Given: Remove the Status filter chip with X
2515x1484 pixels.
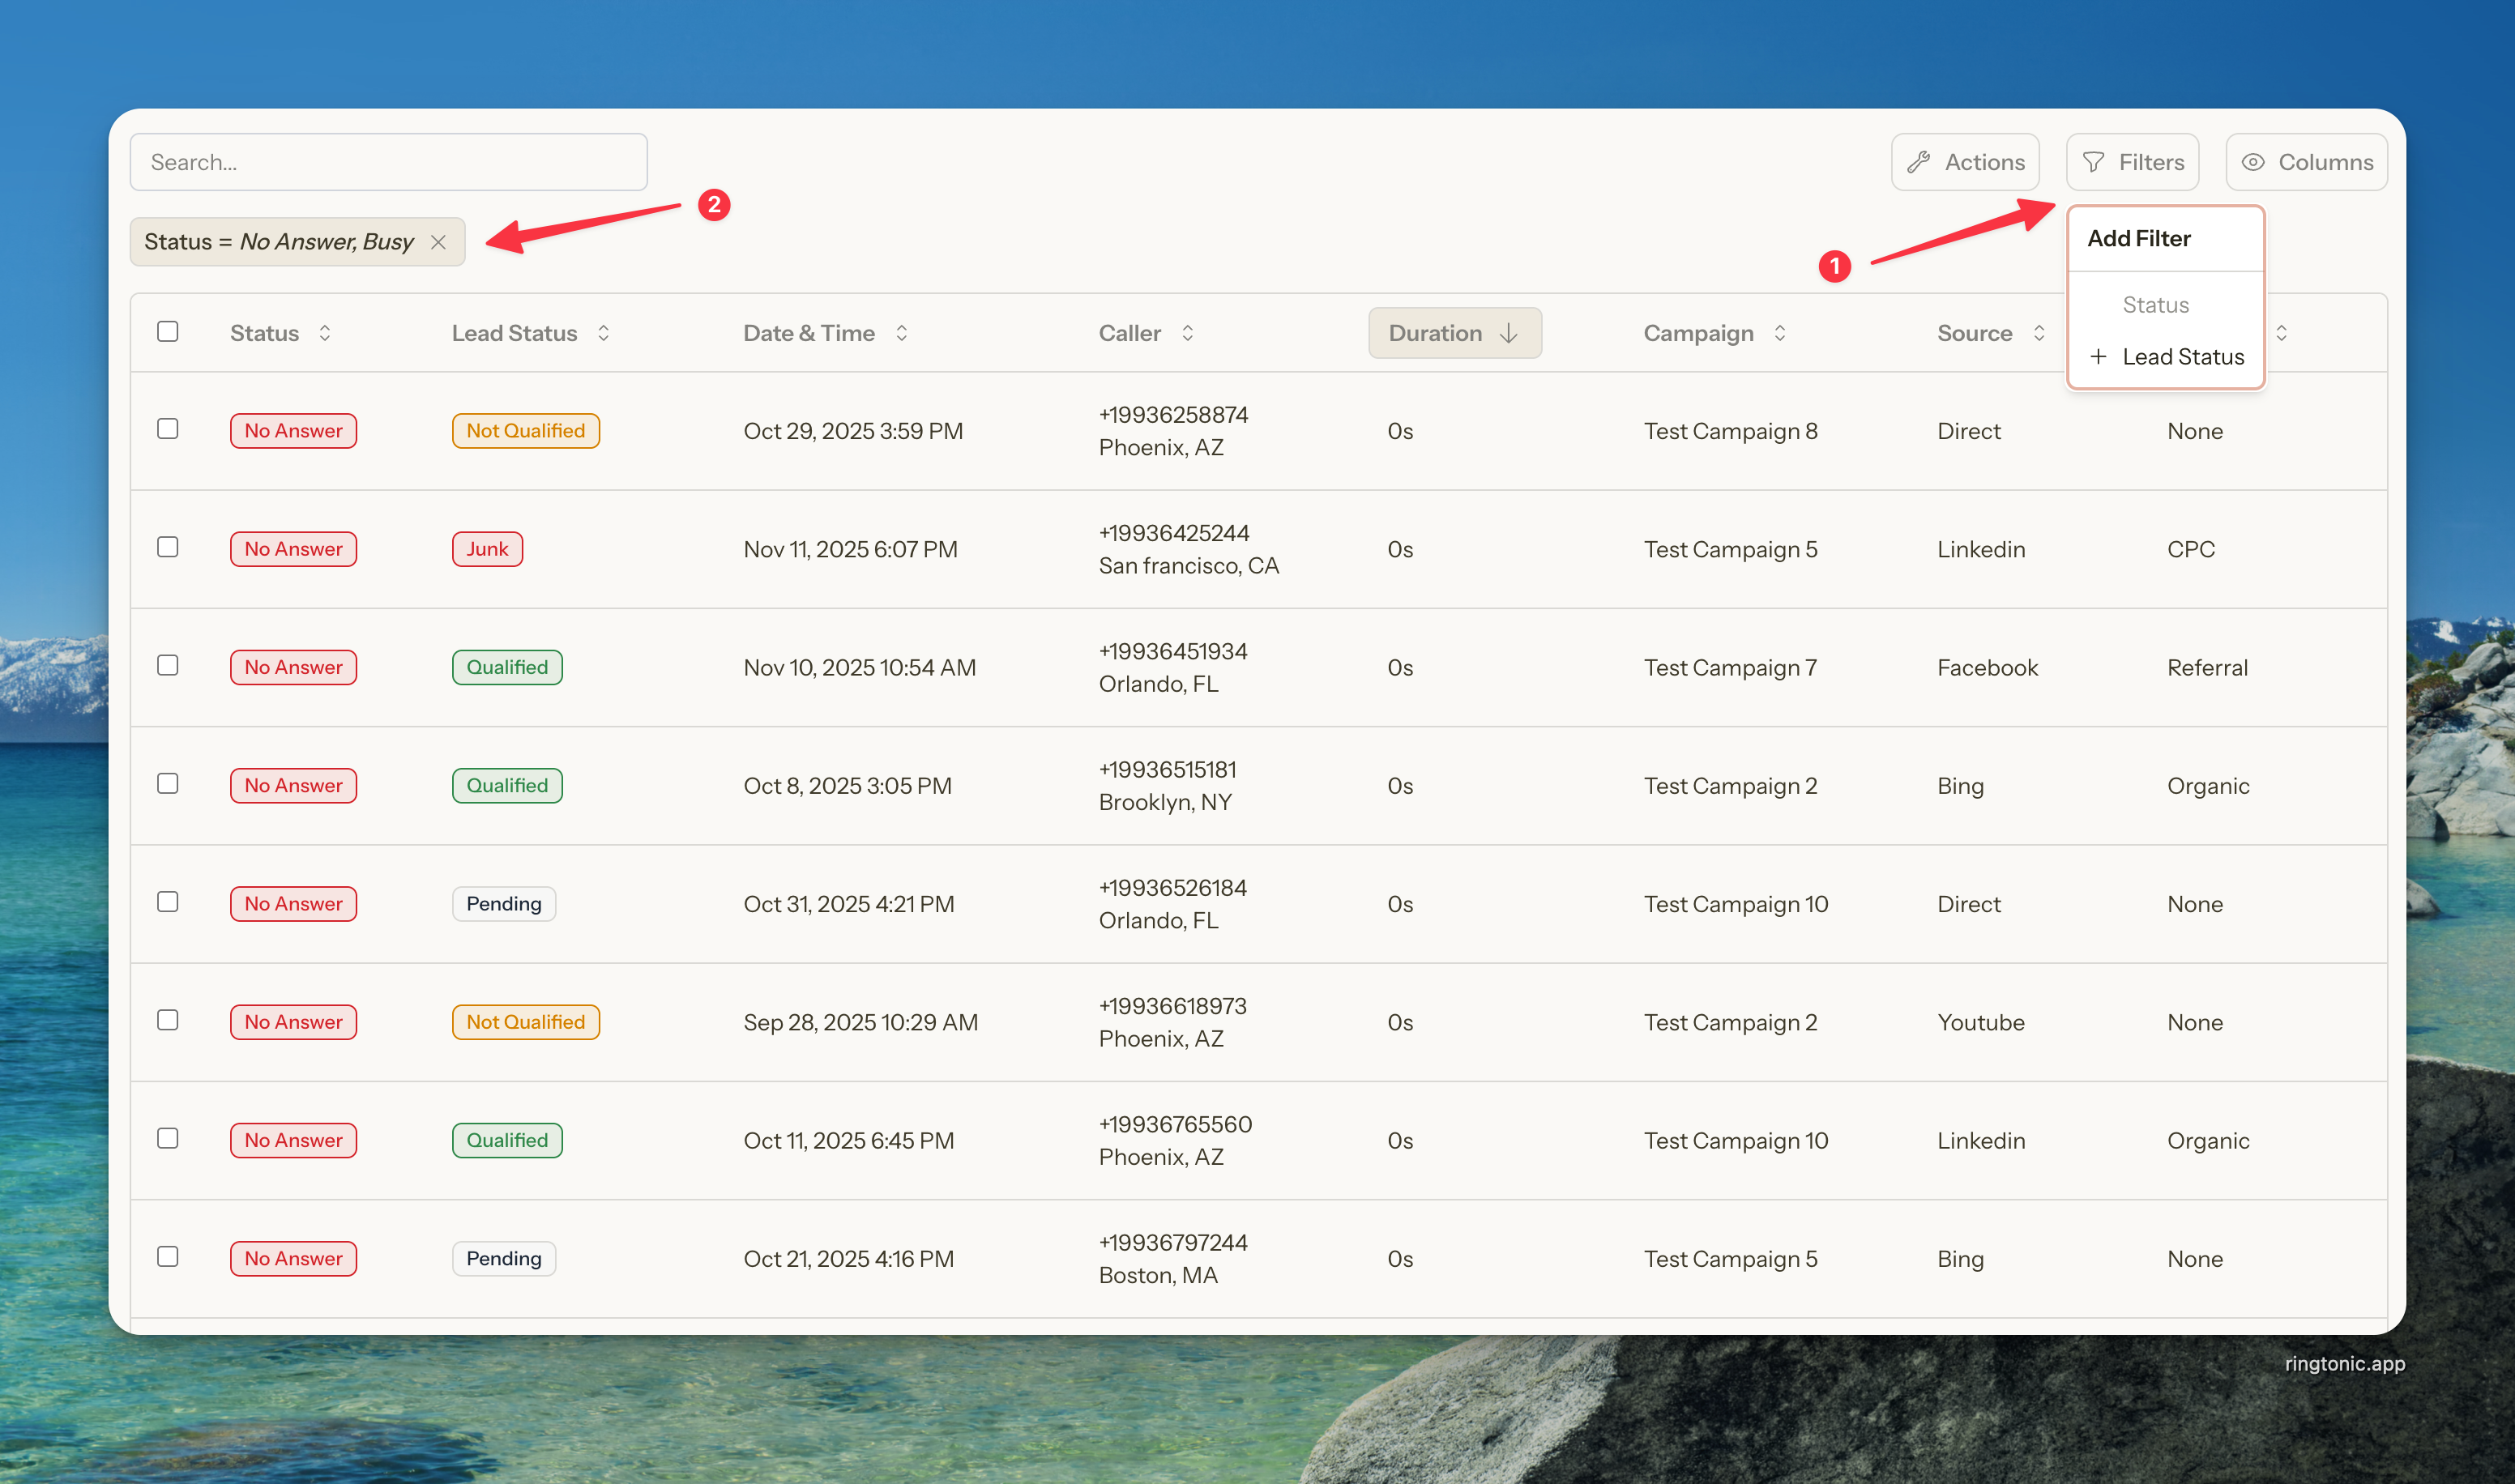Looking at the screenshot, I should [438, 242].
